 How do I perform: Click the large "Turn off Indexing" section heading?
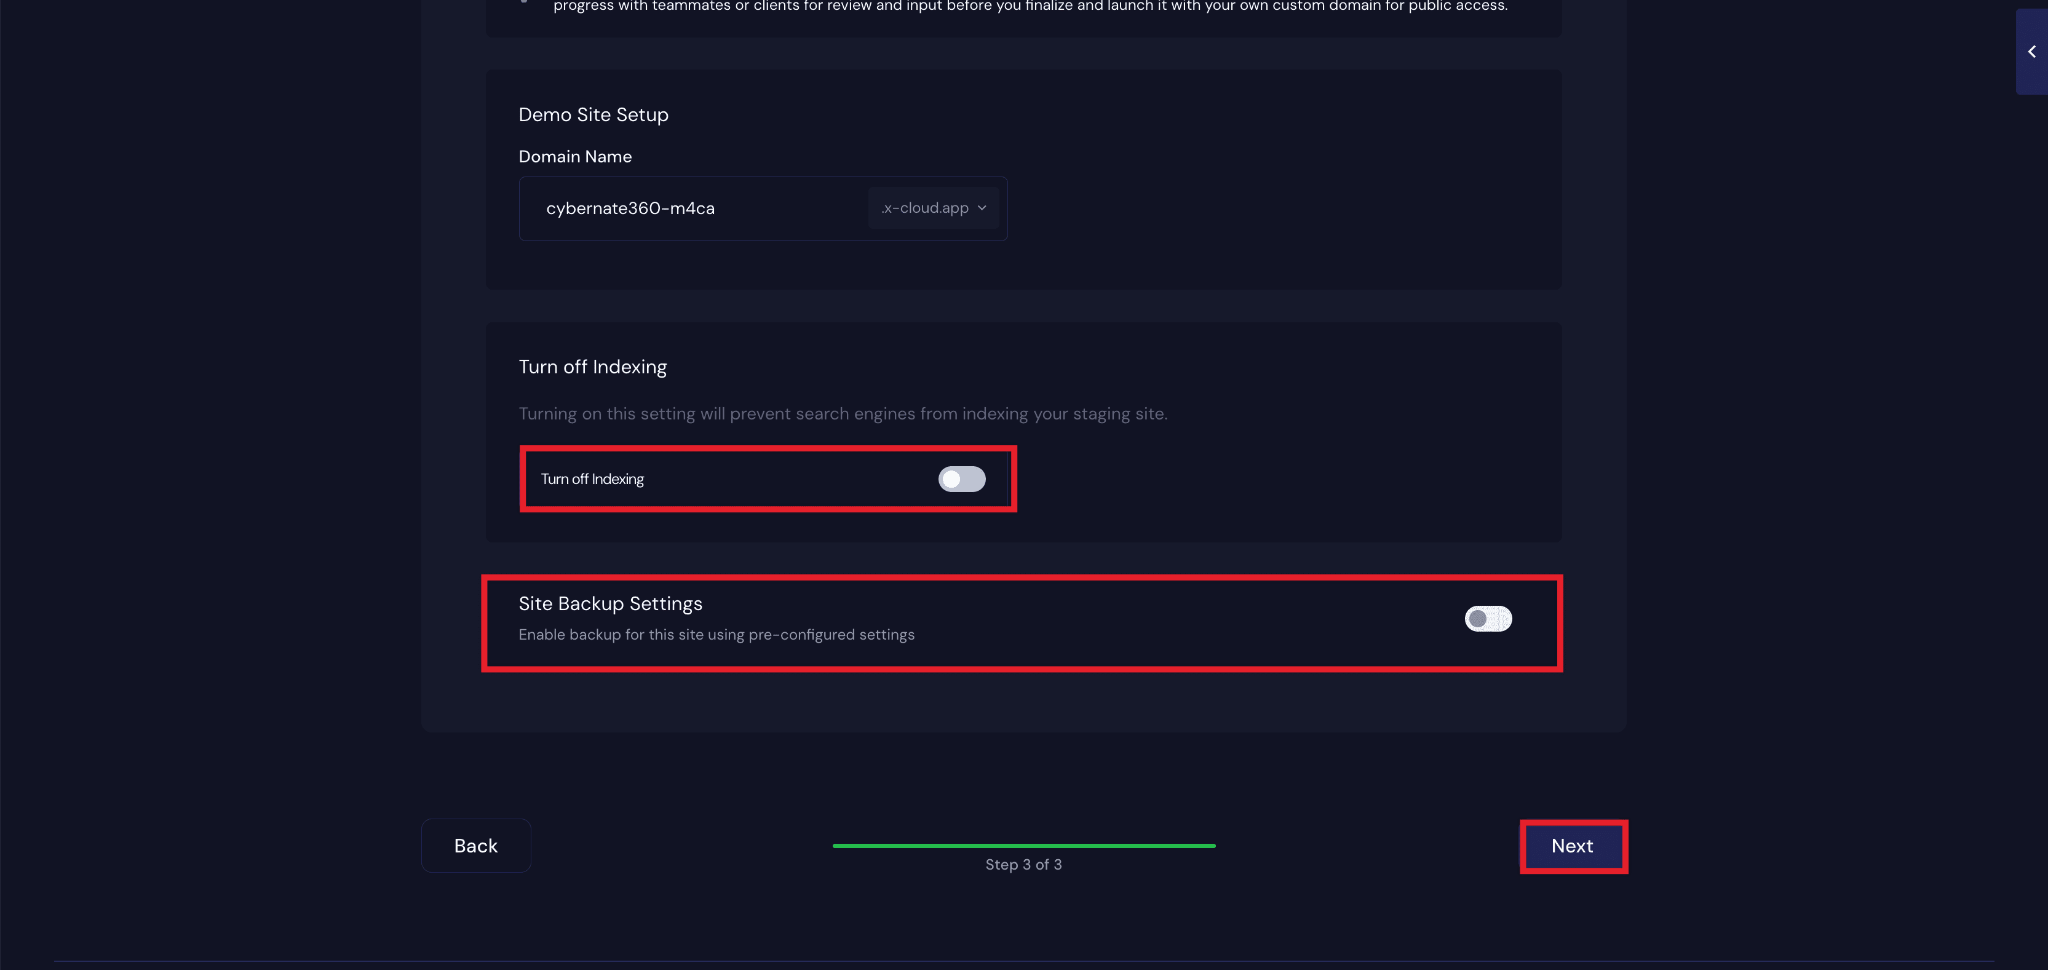(592, 367)
